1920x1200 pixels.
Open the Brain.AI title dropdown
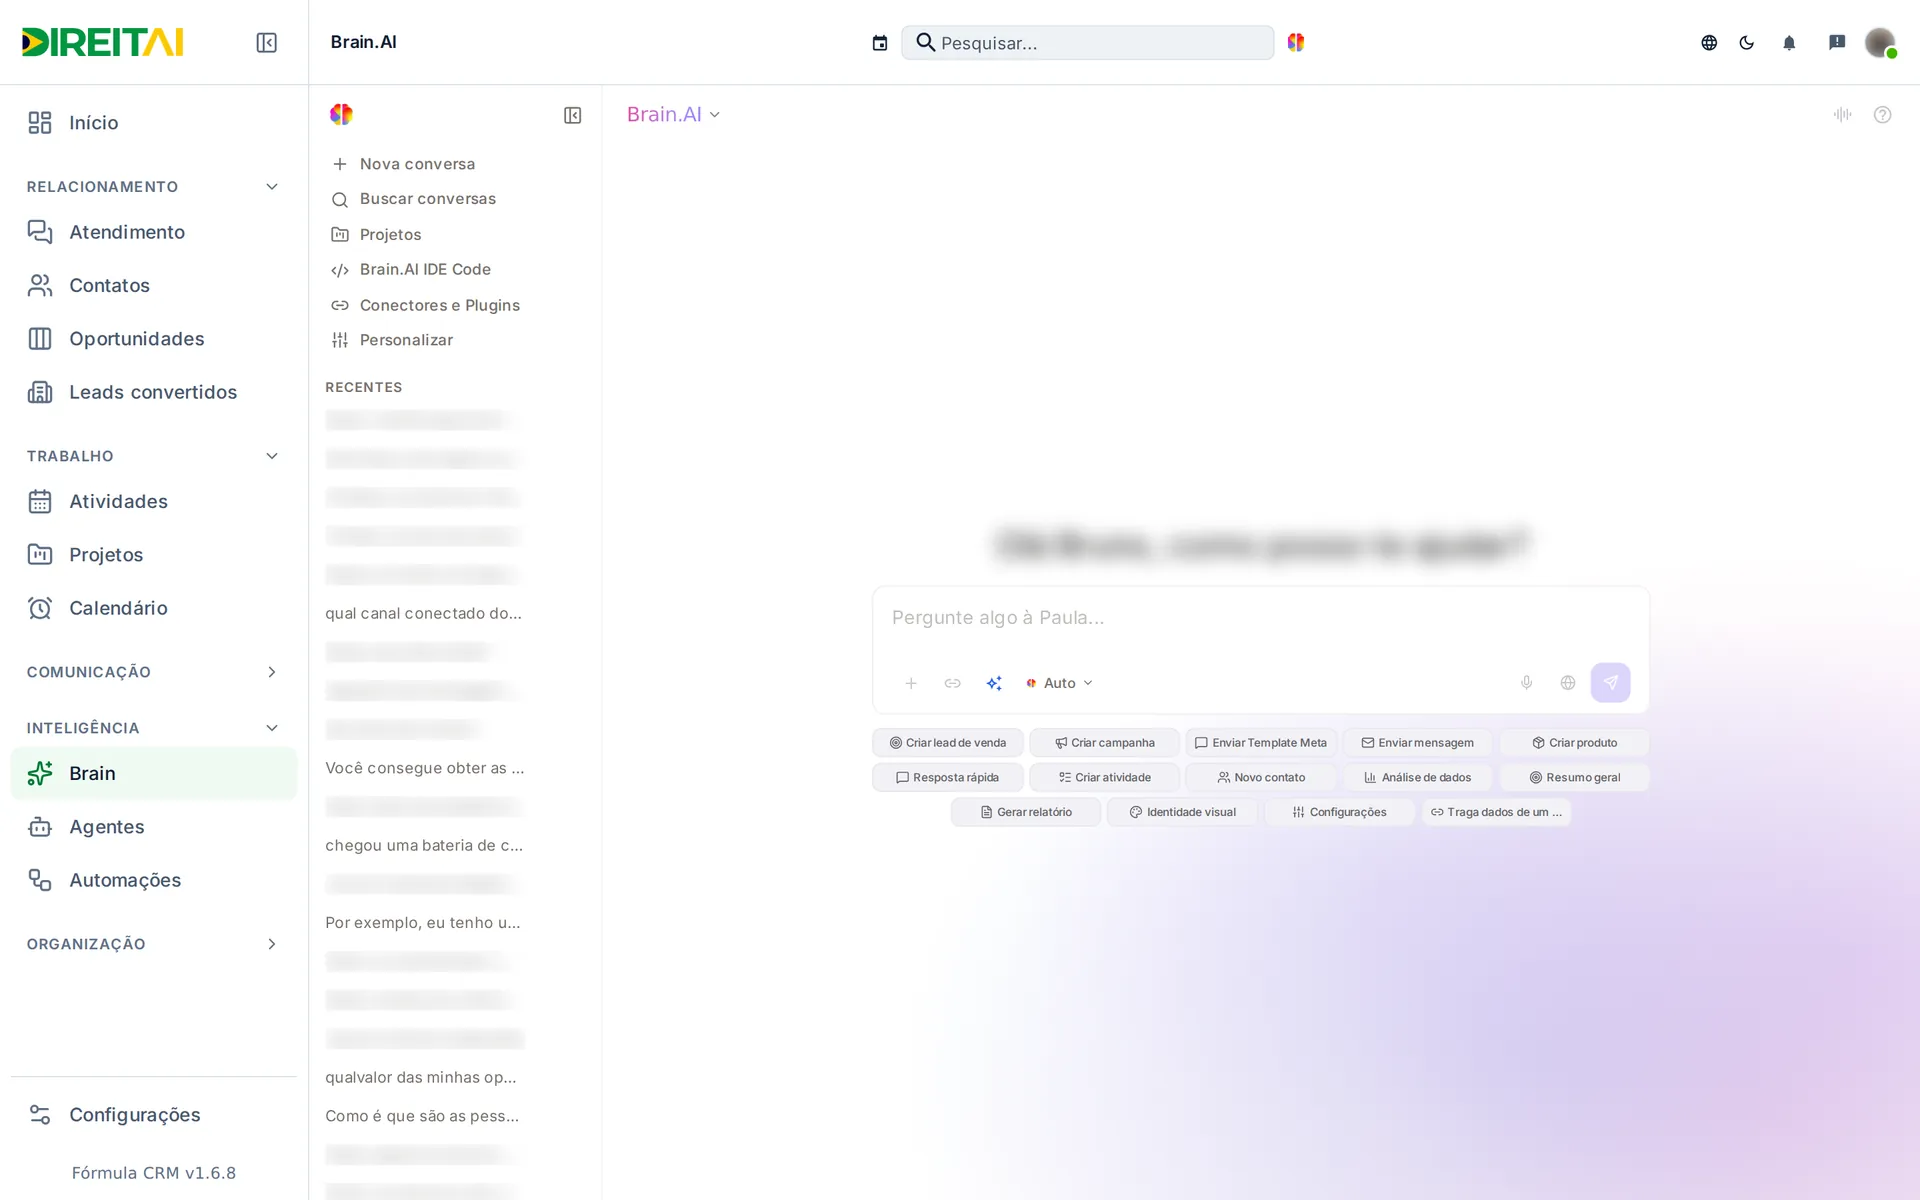(673, 115)
